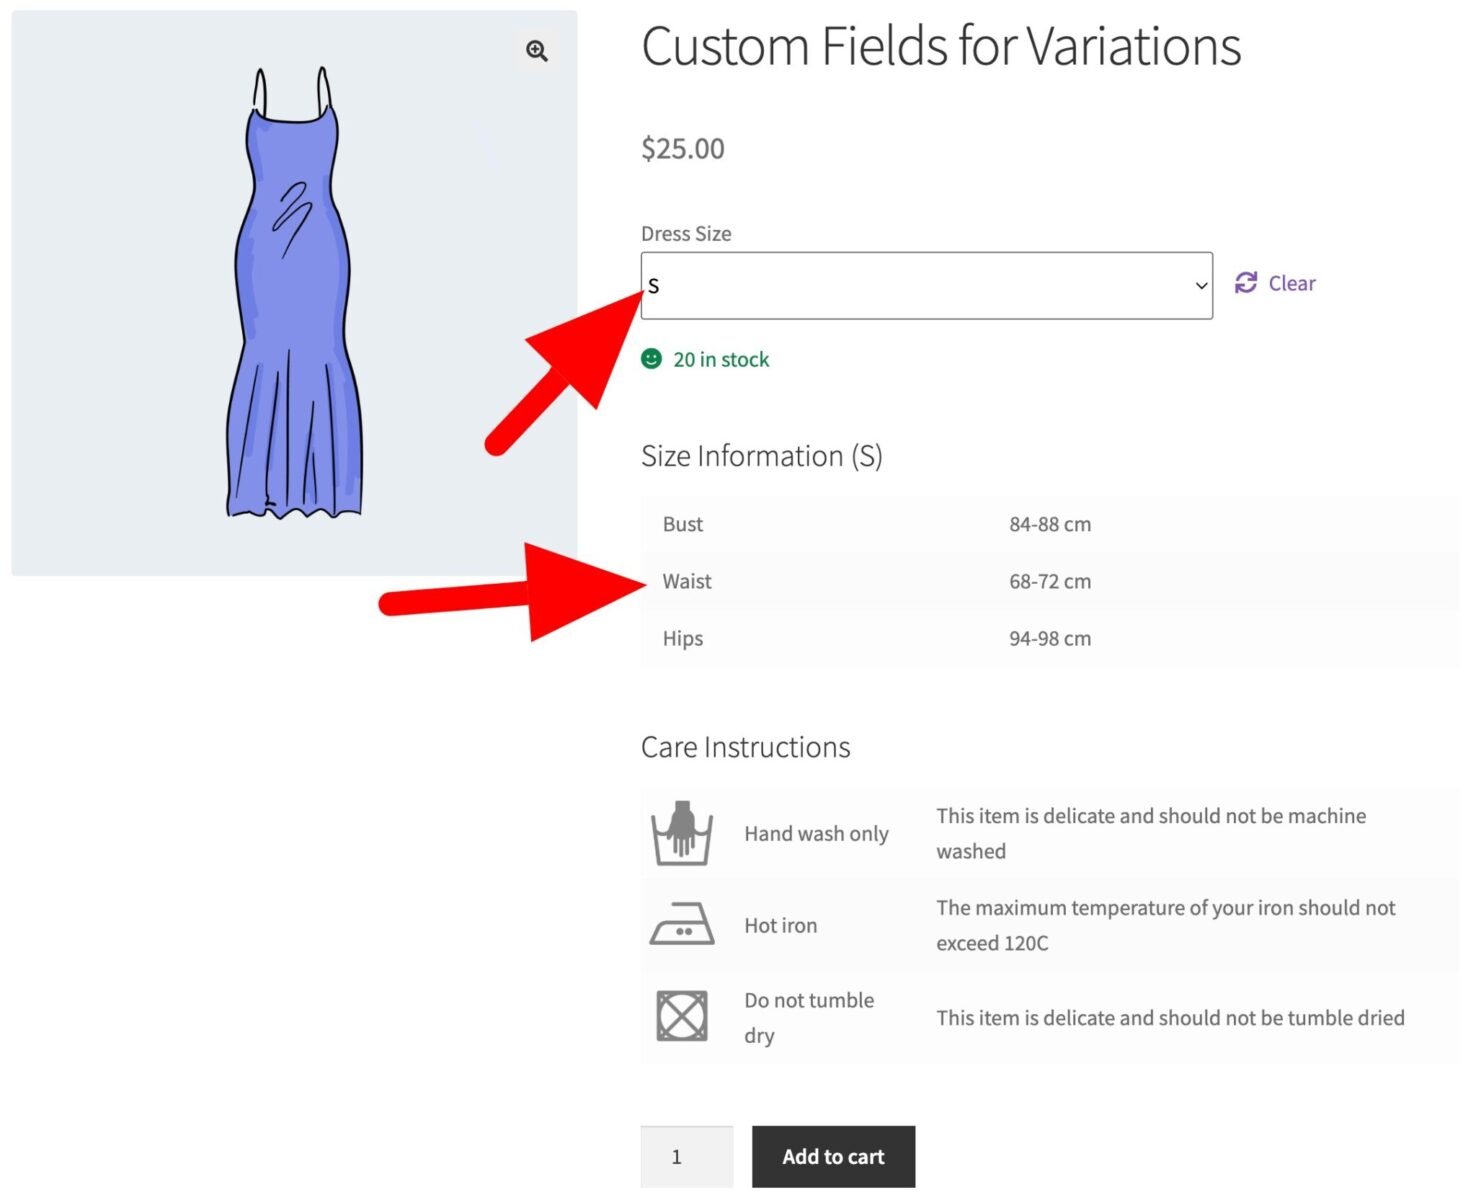Click inside the quantity input field

(686, 1156)
